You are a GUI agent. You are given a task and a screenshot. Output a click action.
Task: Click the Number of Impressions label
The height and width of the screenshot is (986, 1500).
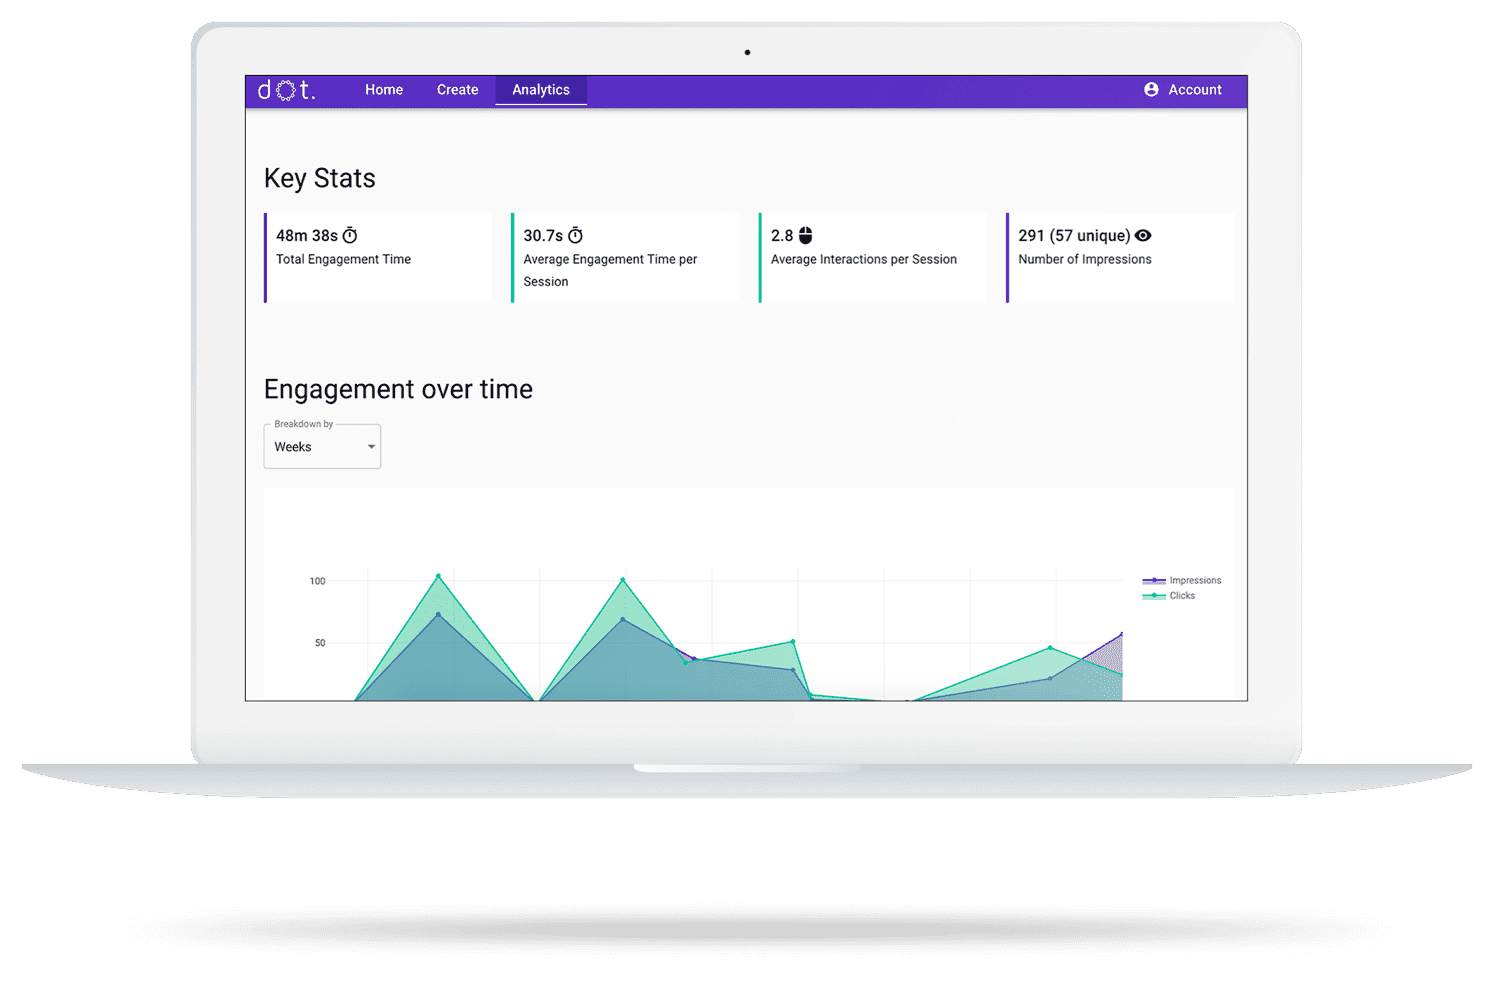(1085, 259)
